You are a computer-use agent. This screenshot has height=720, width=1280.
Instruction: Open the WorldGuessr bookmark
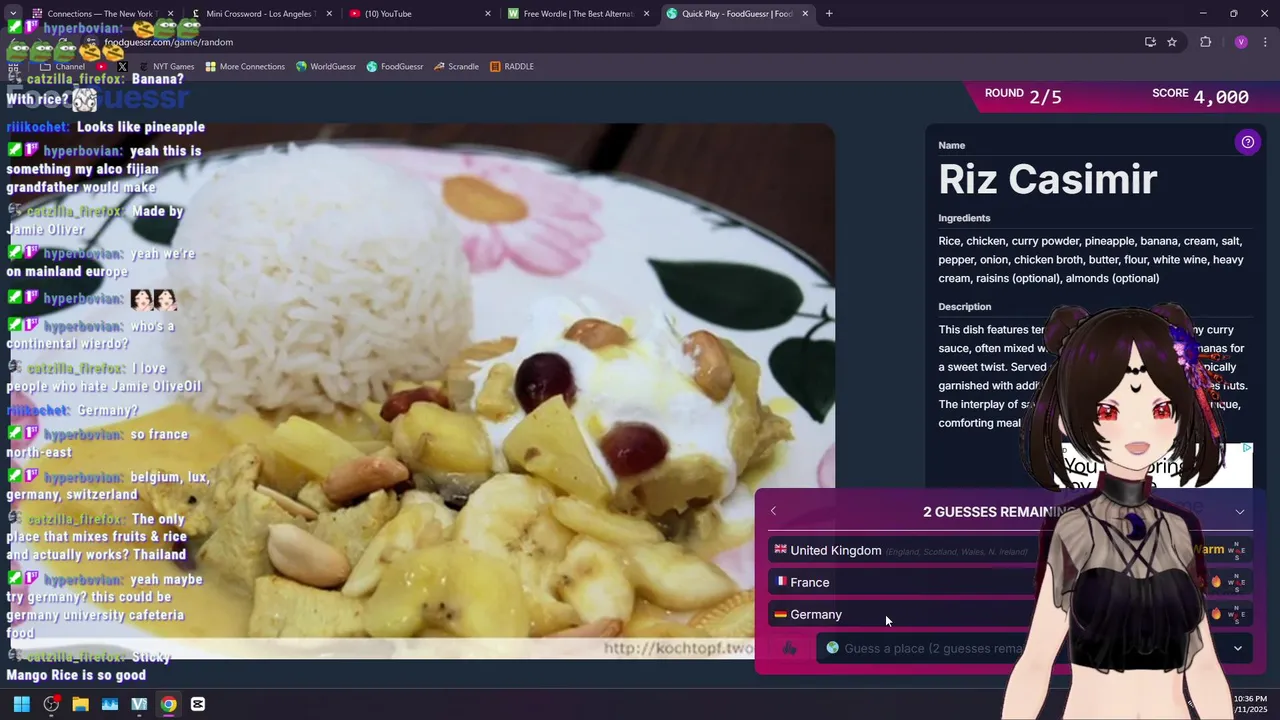pos(326,66)
